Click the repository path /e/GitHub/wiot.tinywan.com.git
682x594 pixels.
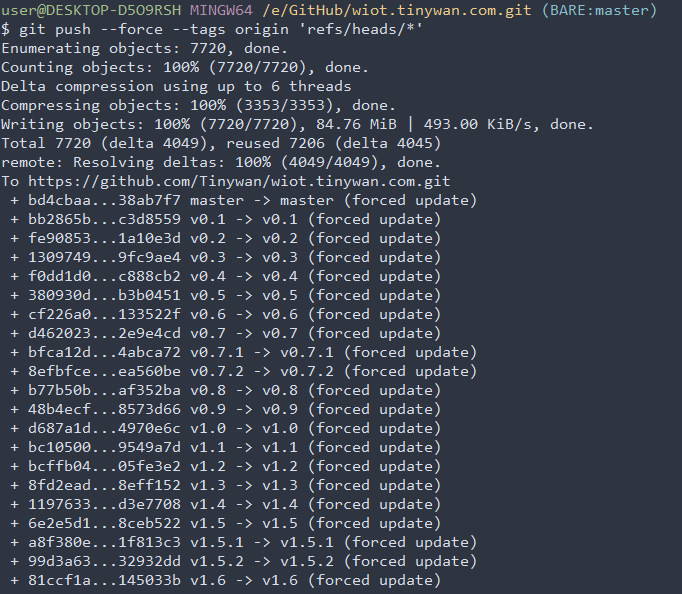[397, 10]
